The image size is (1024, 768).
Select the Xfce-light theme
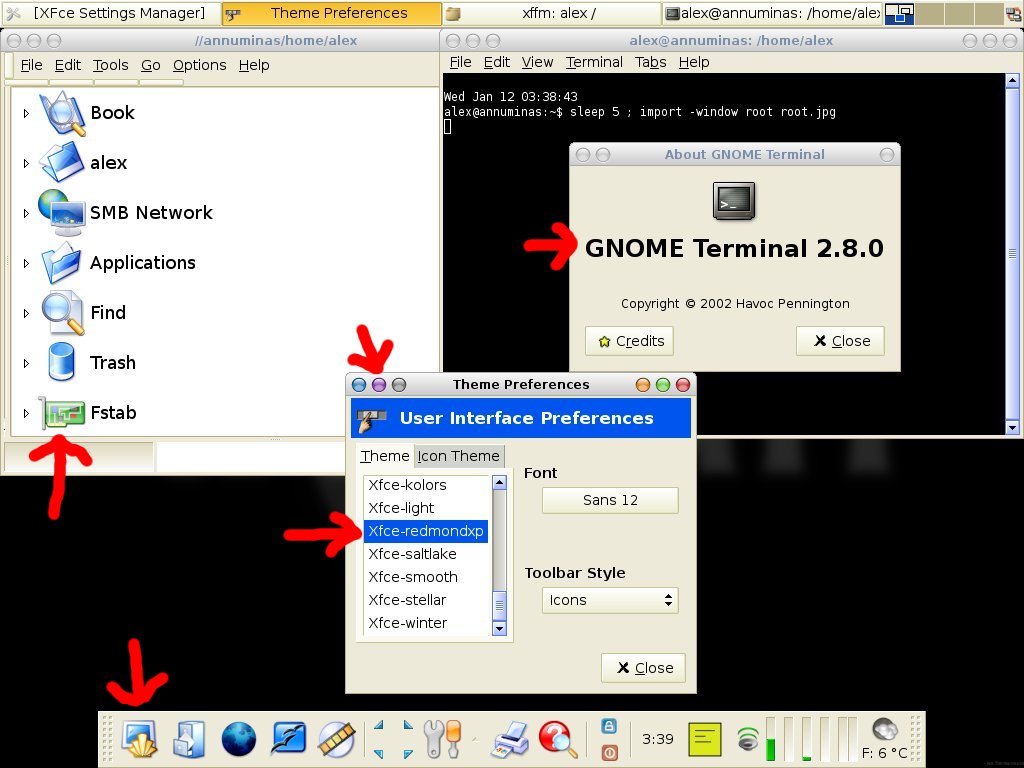[x=426, y=508]
